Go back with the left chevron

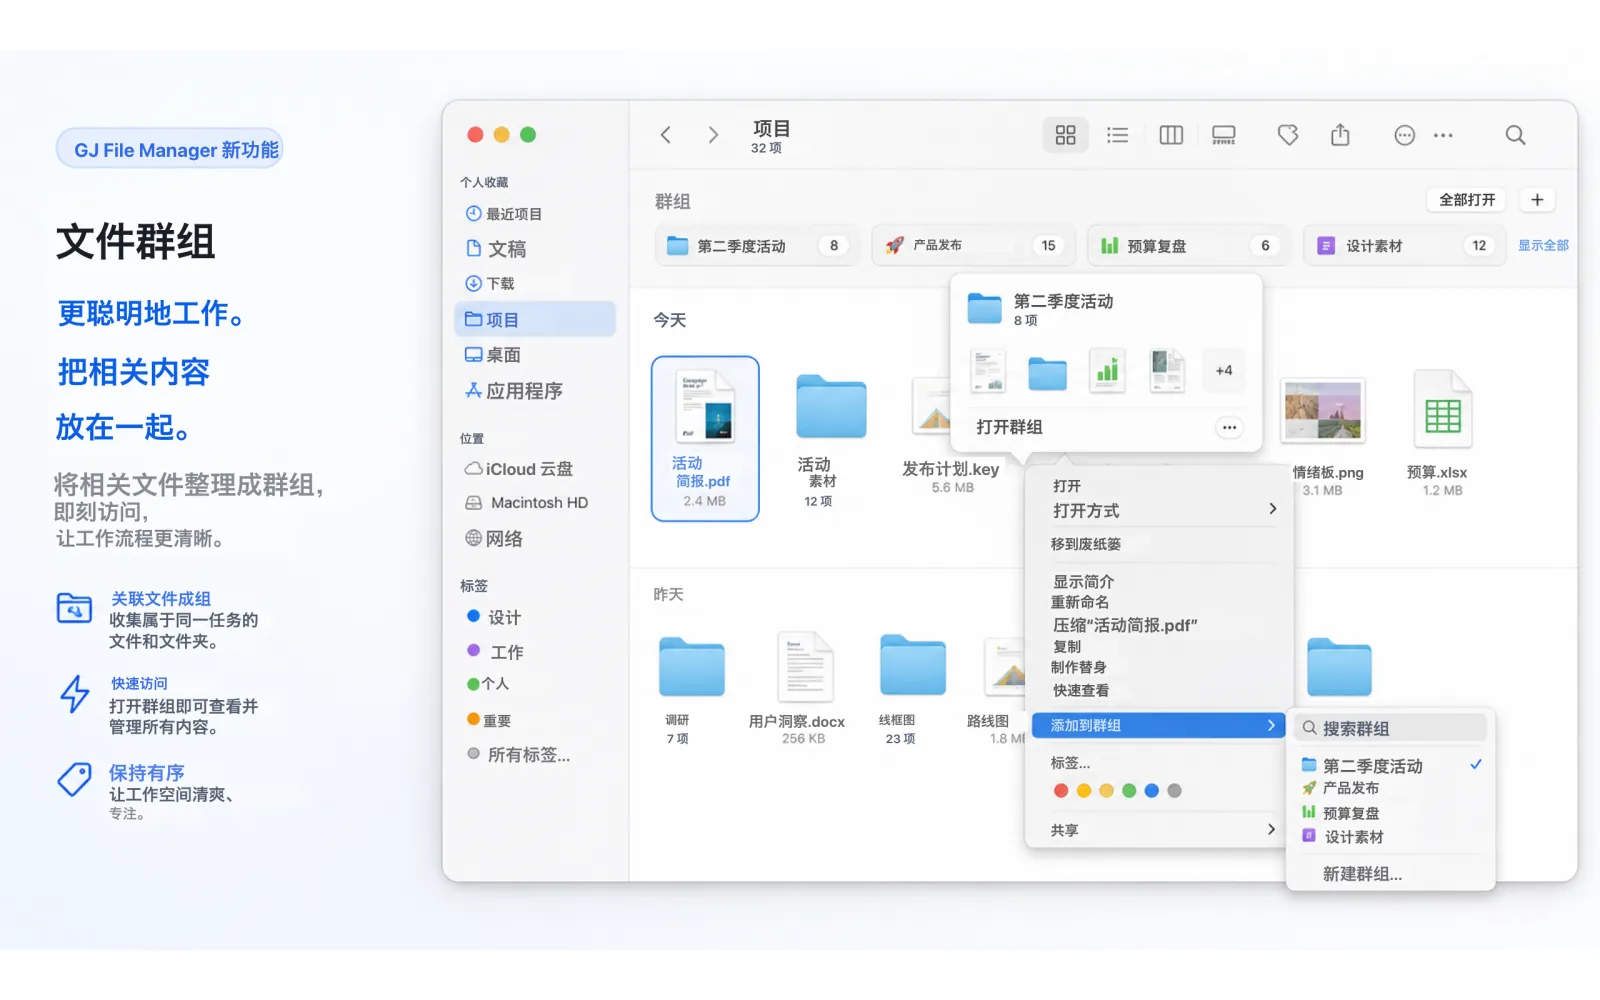click(666, 135)
